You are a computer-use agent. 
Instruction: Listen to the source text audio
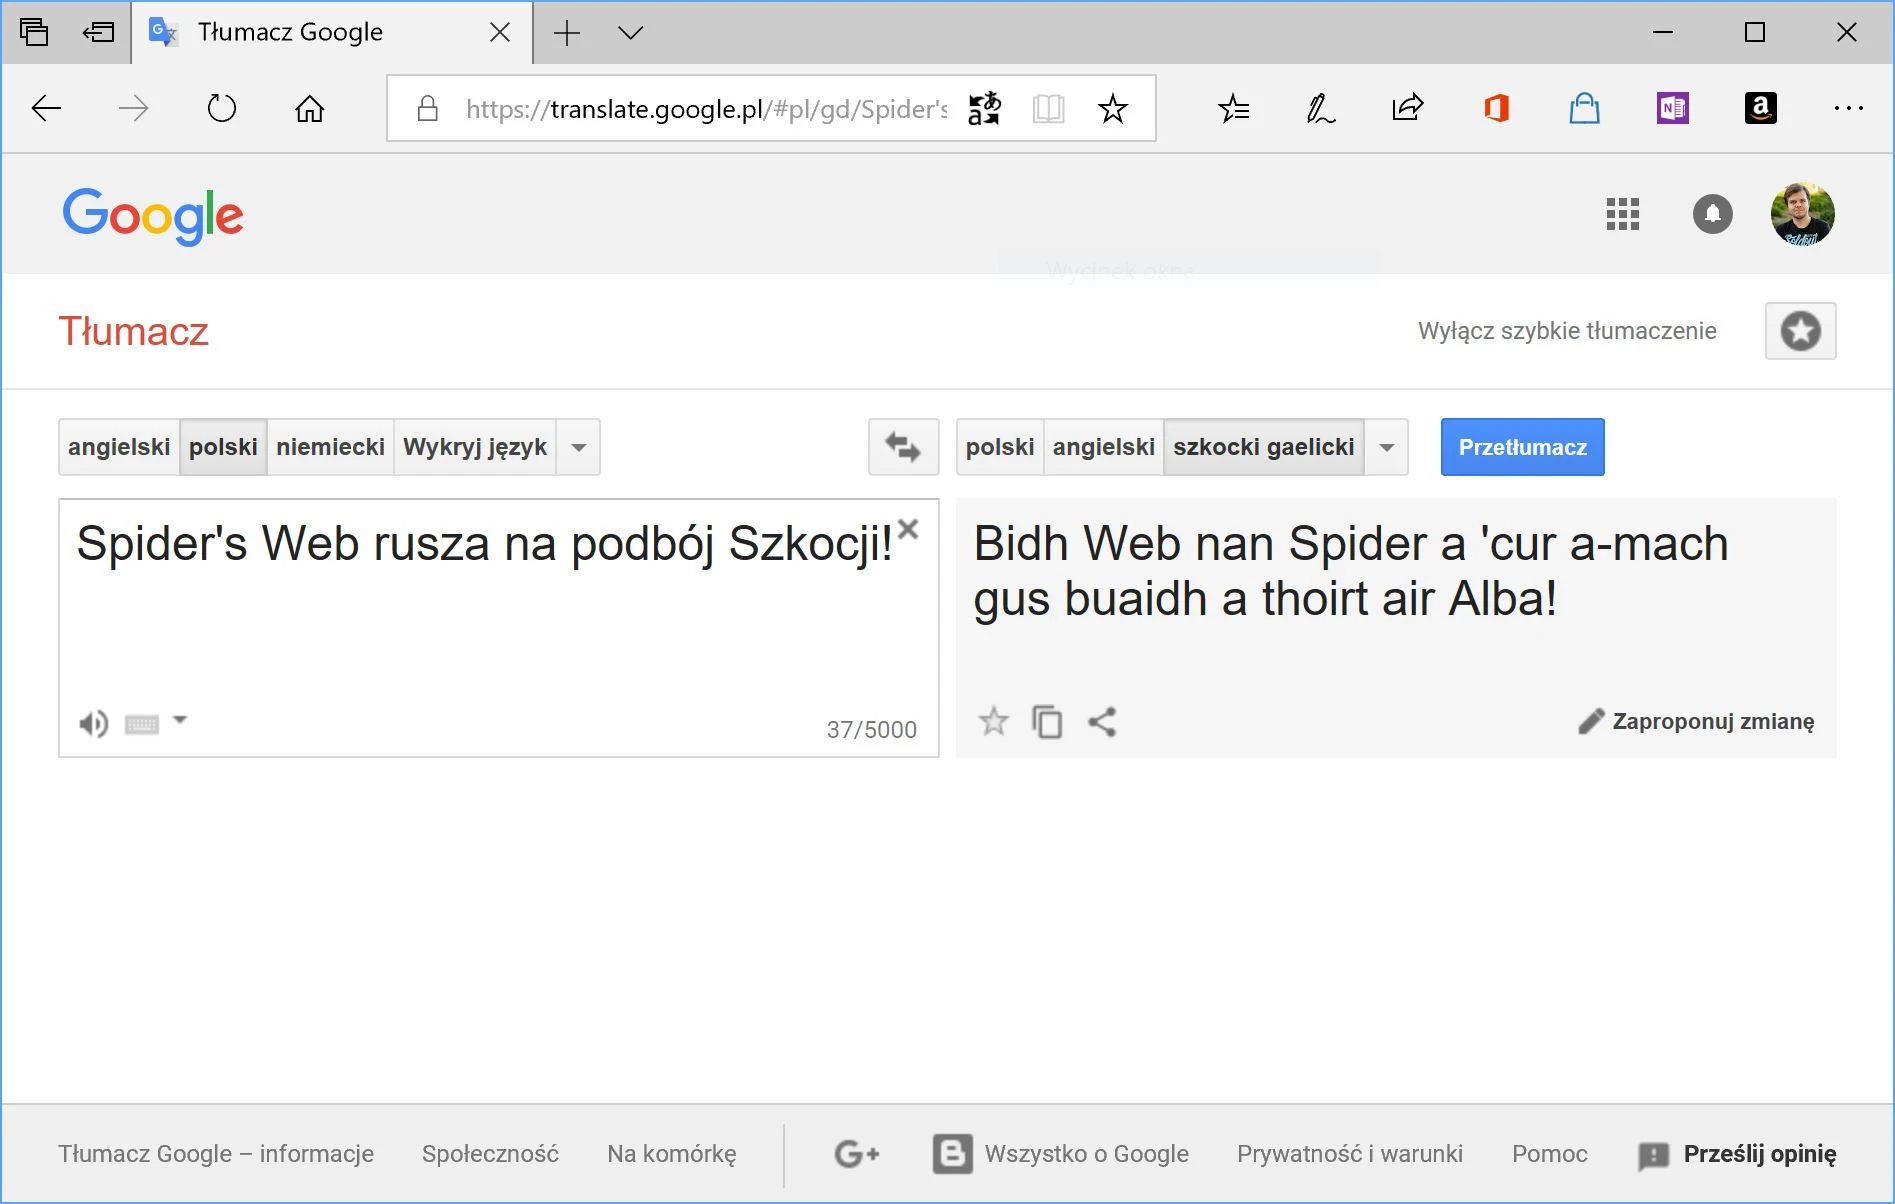[x=94, y=723]
